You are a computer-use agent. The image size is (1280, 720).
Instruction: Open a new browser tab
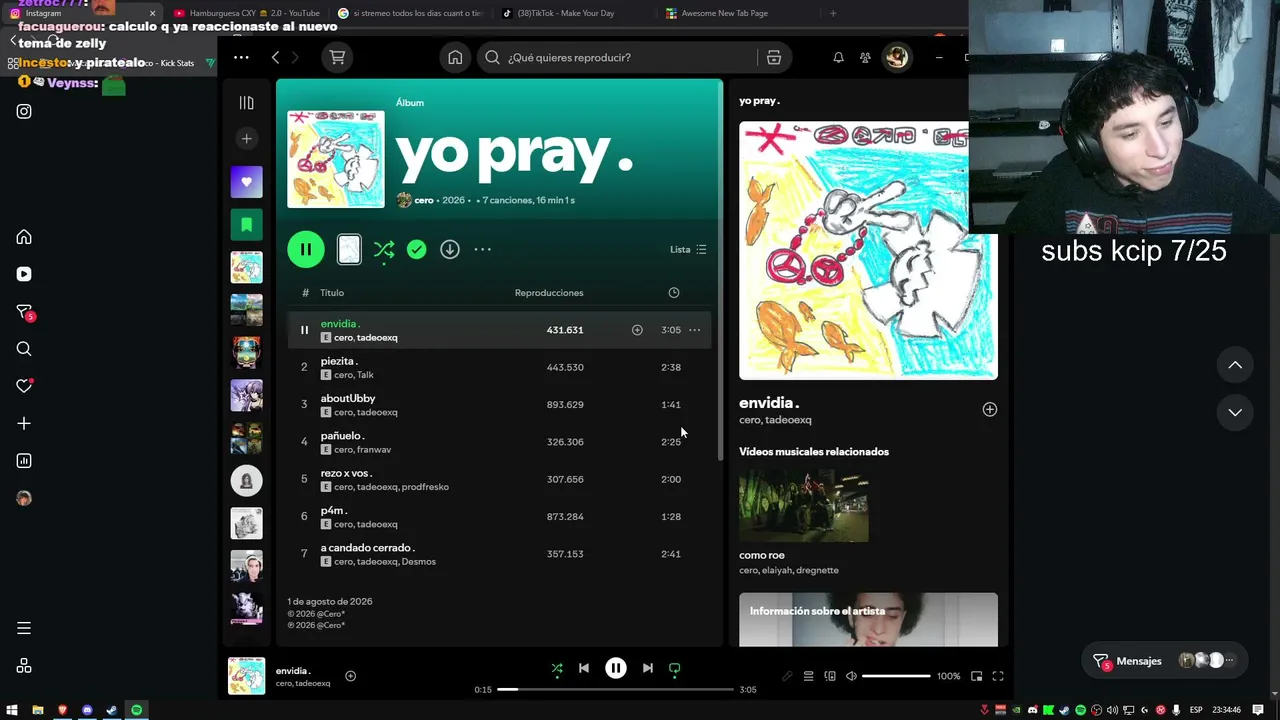pos(833,13)
